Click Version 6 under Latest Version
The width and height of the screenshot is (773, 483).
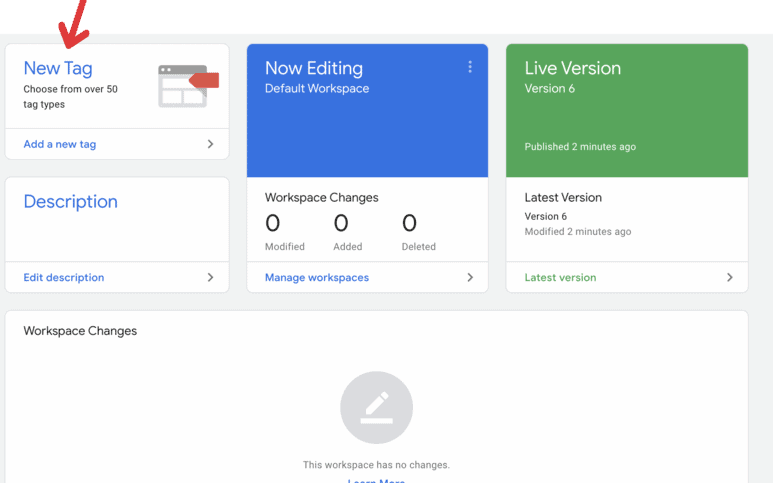tap(545, 216)
